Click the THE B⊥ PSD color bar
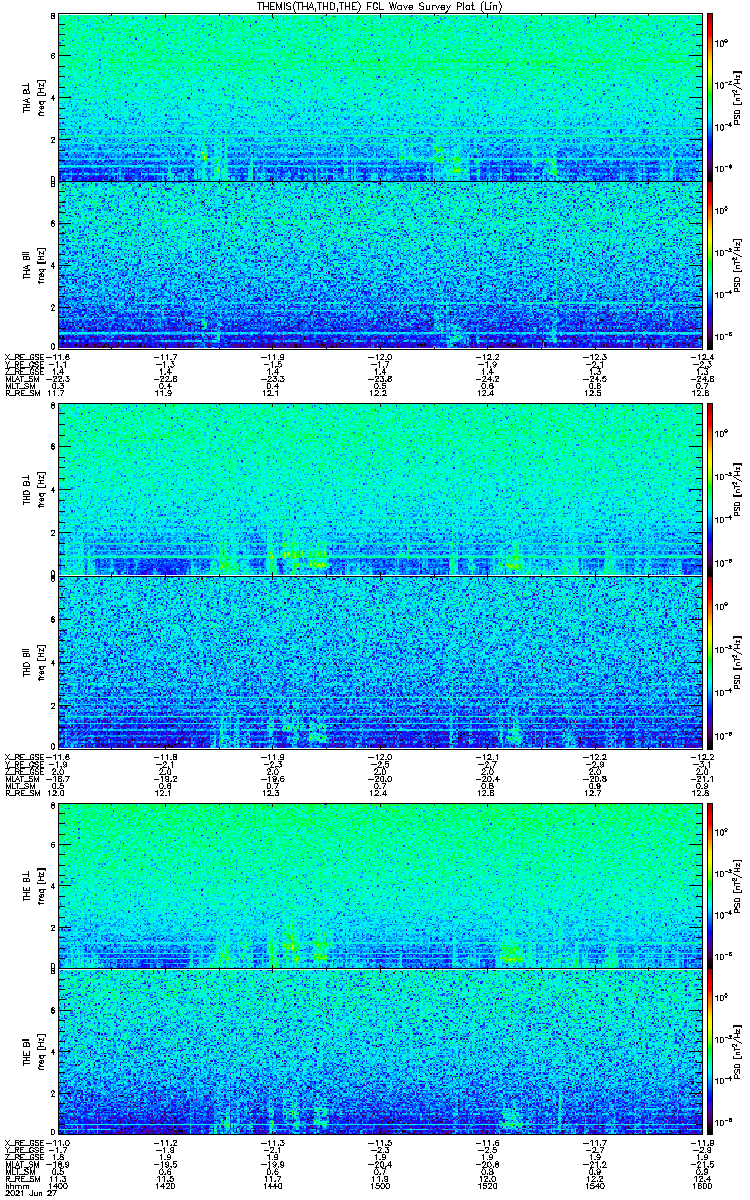Image resolution: width=750 pixels, height=1200 pixels. [710, 884]
